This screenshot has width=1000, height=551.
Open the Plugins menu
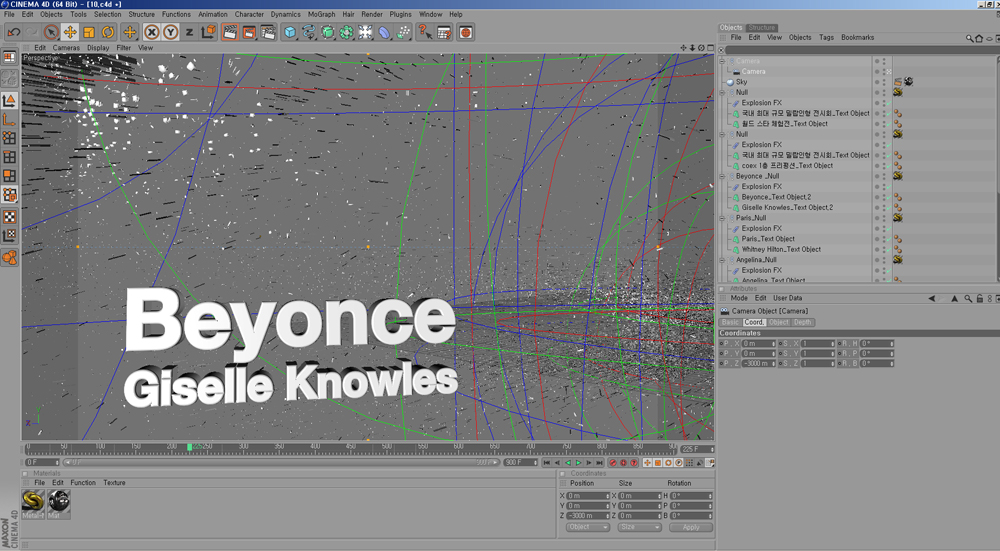[401, 14]
